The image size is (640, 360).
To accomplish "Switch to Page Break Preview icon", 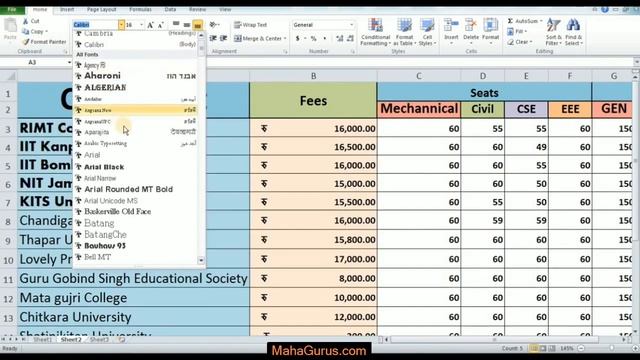I will point(552,349).
